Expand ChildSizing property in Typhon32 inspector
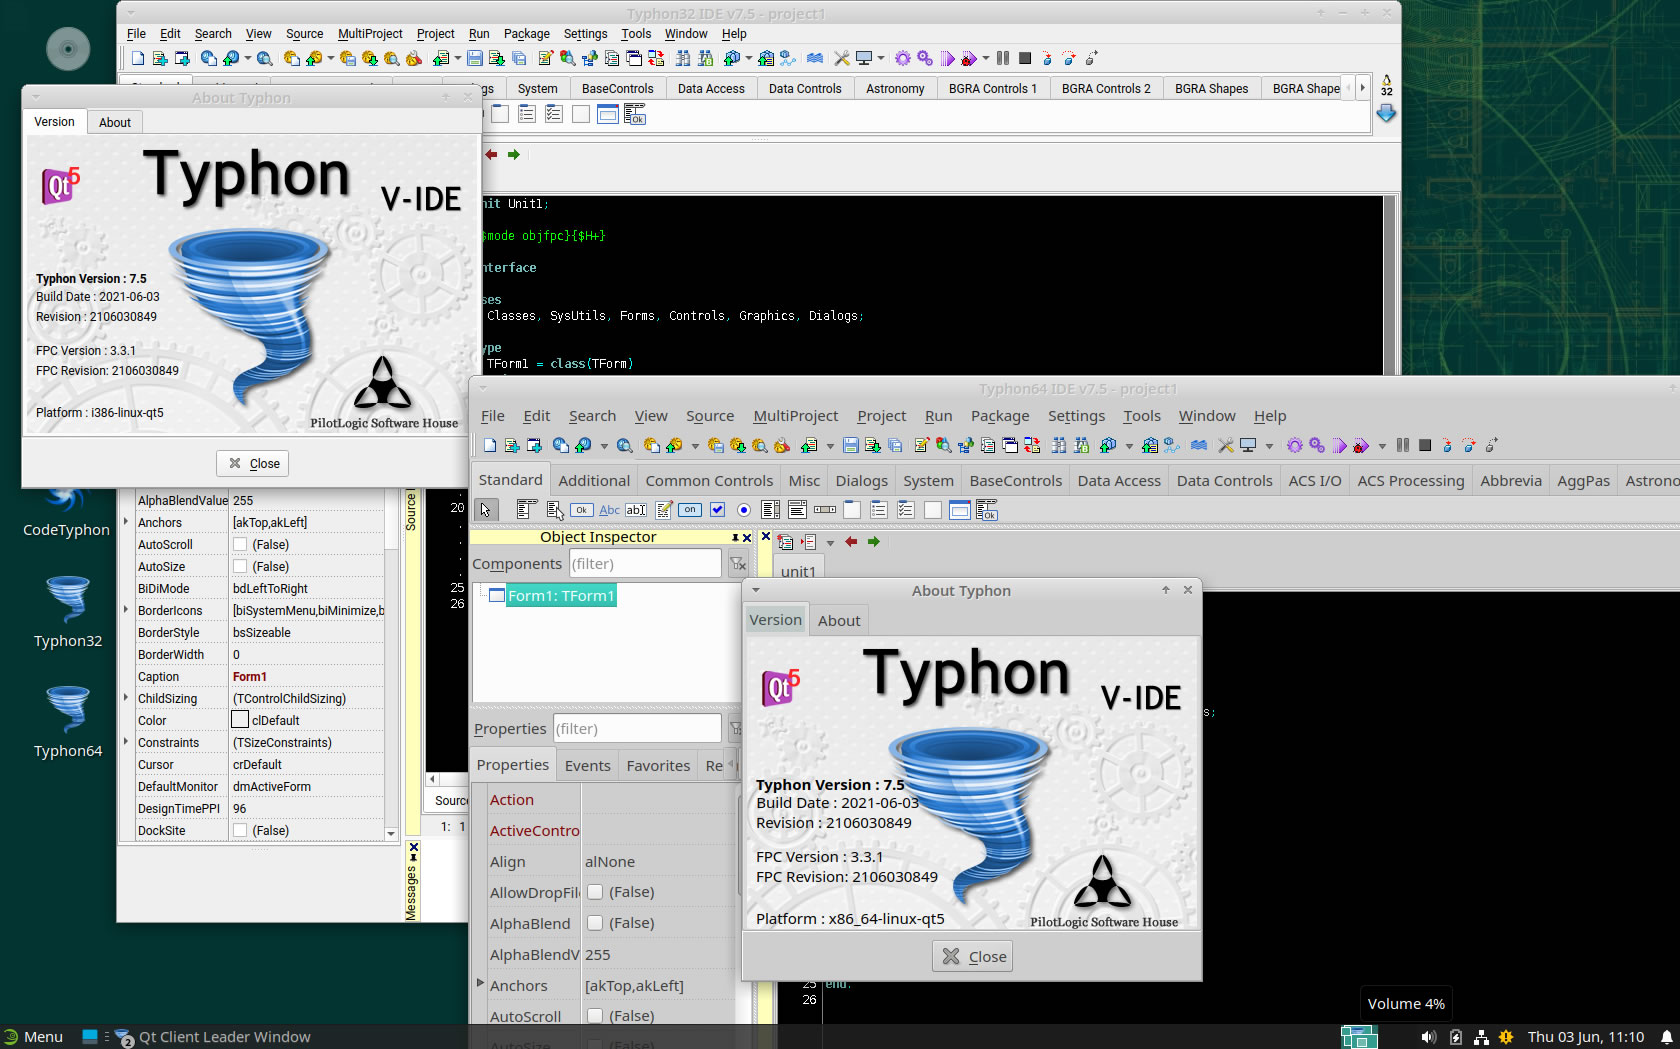The image size is (1680, 1049). point(126,698)
